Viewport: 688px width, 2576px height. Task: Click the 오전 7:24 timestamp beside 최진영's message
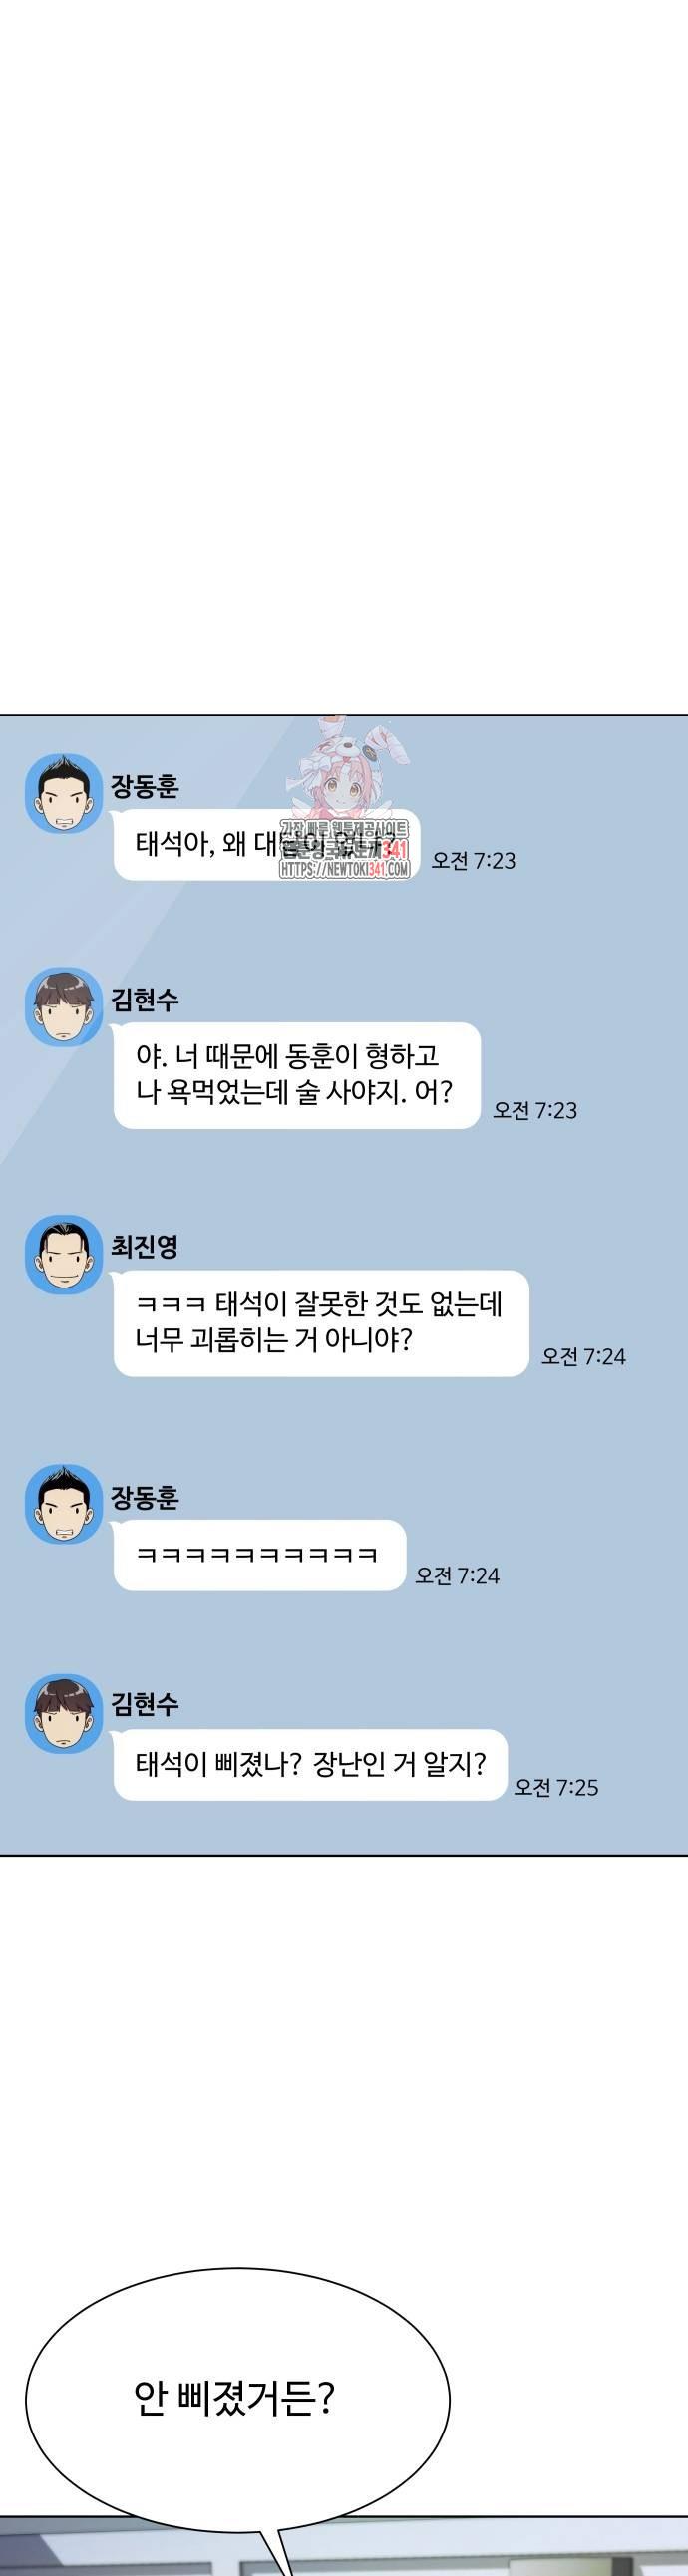coord(584,1356)
